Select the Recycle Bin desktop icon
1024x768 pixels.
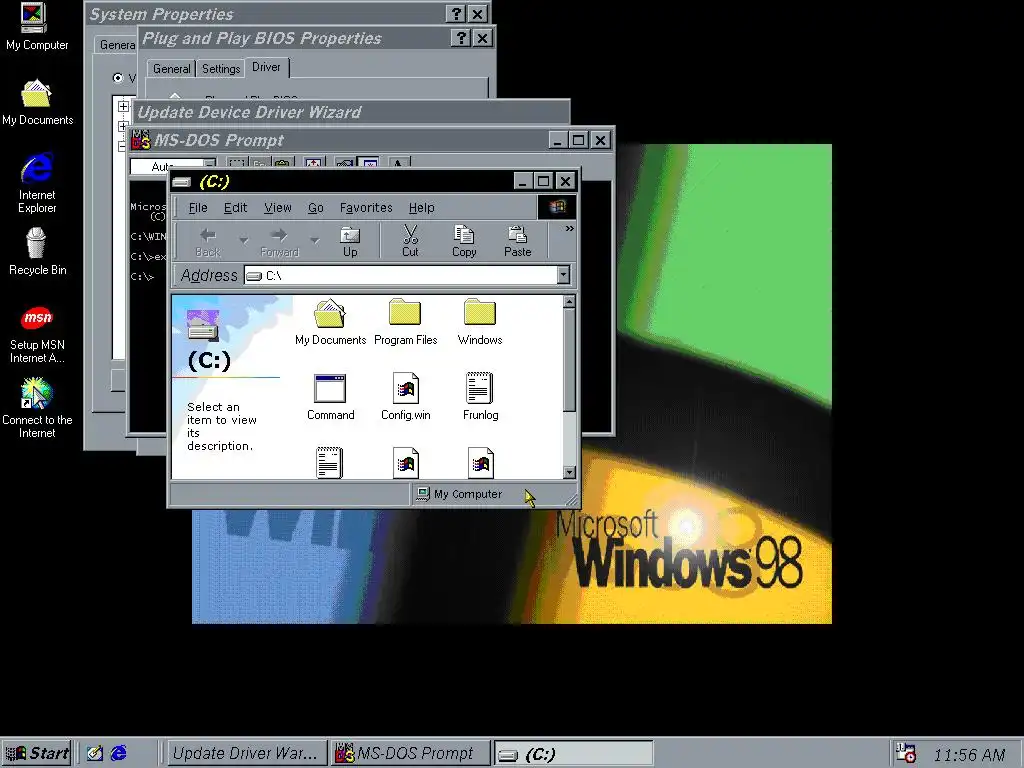(x=37, y=252)
